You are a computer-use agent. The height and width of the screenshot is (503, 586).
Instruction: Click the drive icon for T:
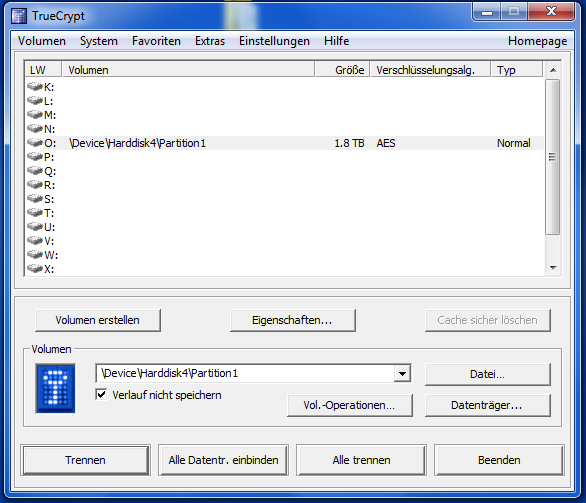point(35,213)
